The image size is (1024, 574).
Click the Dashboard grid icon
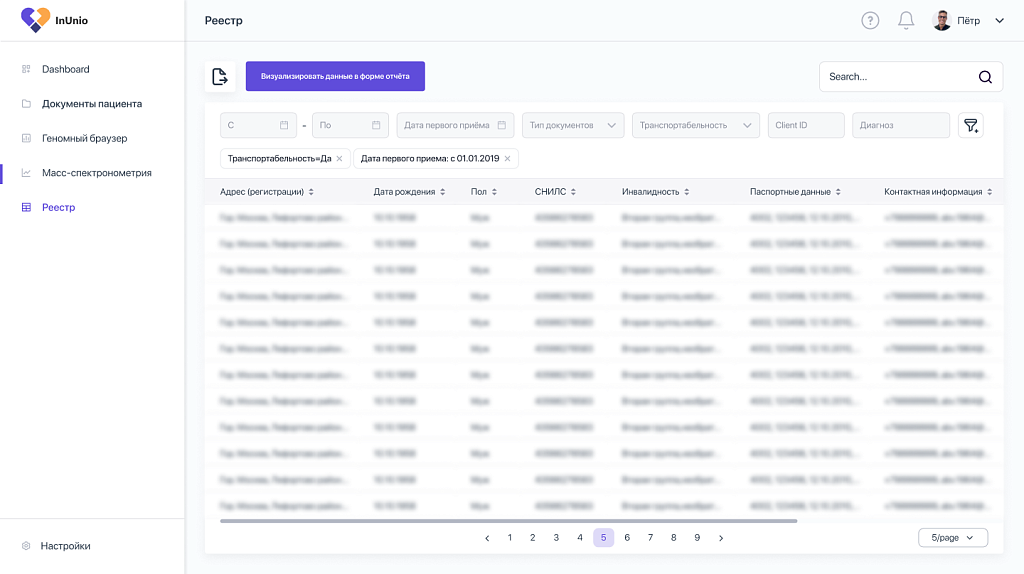[26, 69]
